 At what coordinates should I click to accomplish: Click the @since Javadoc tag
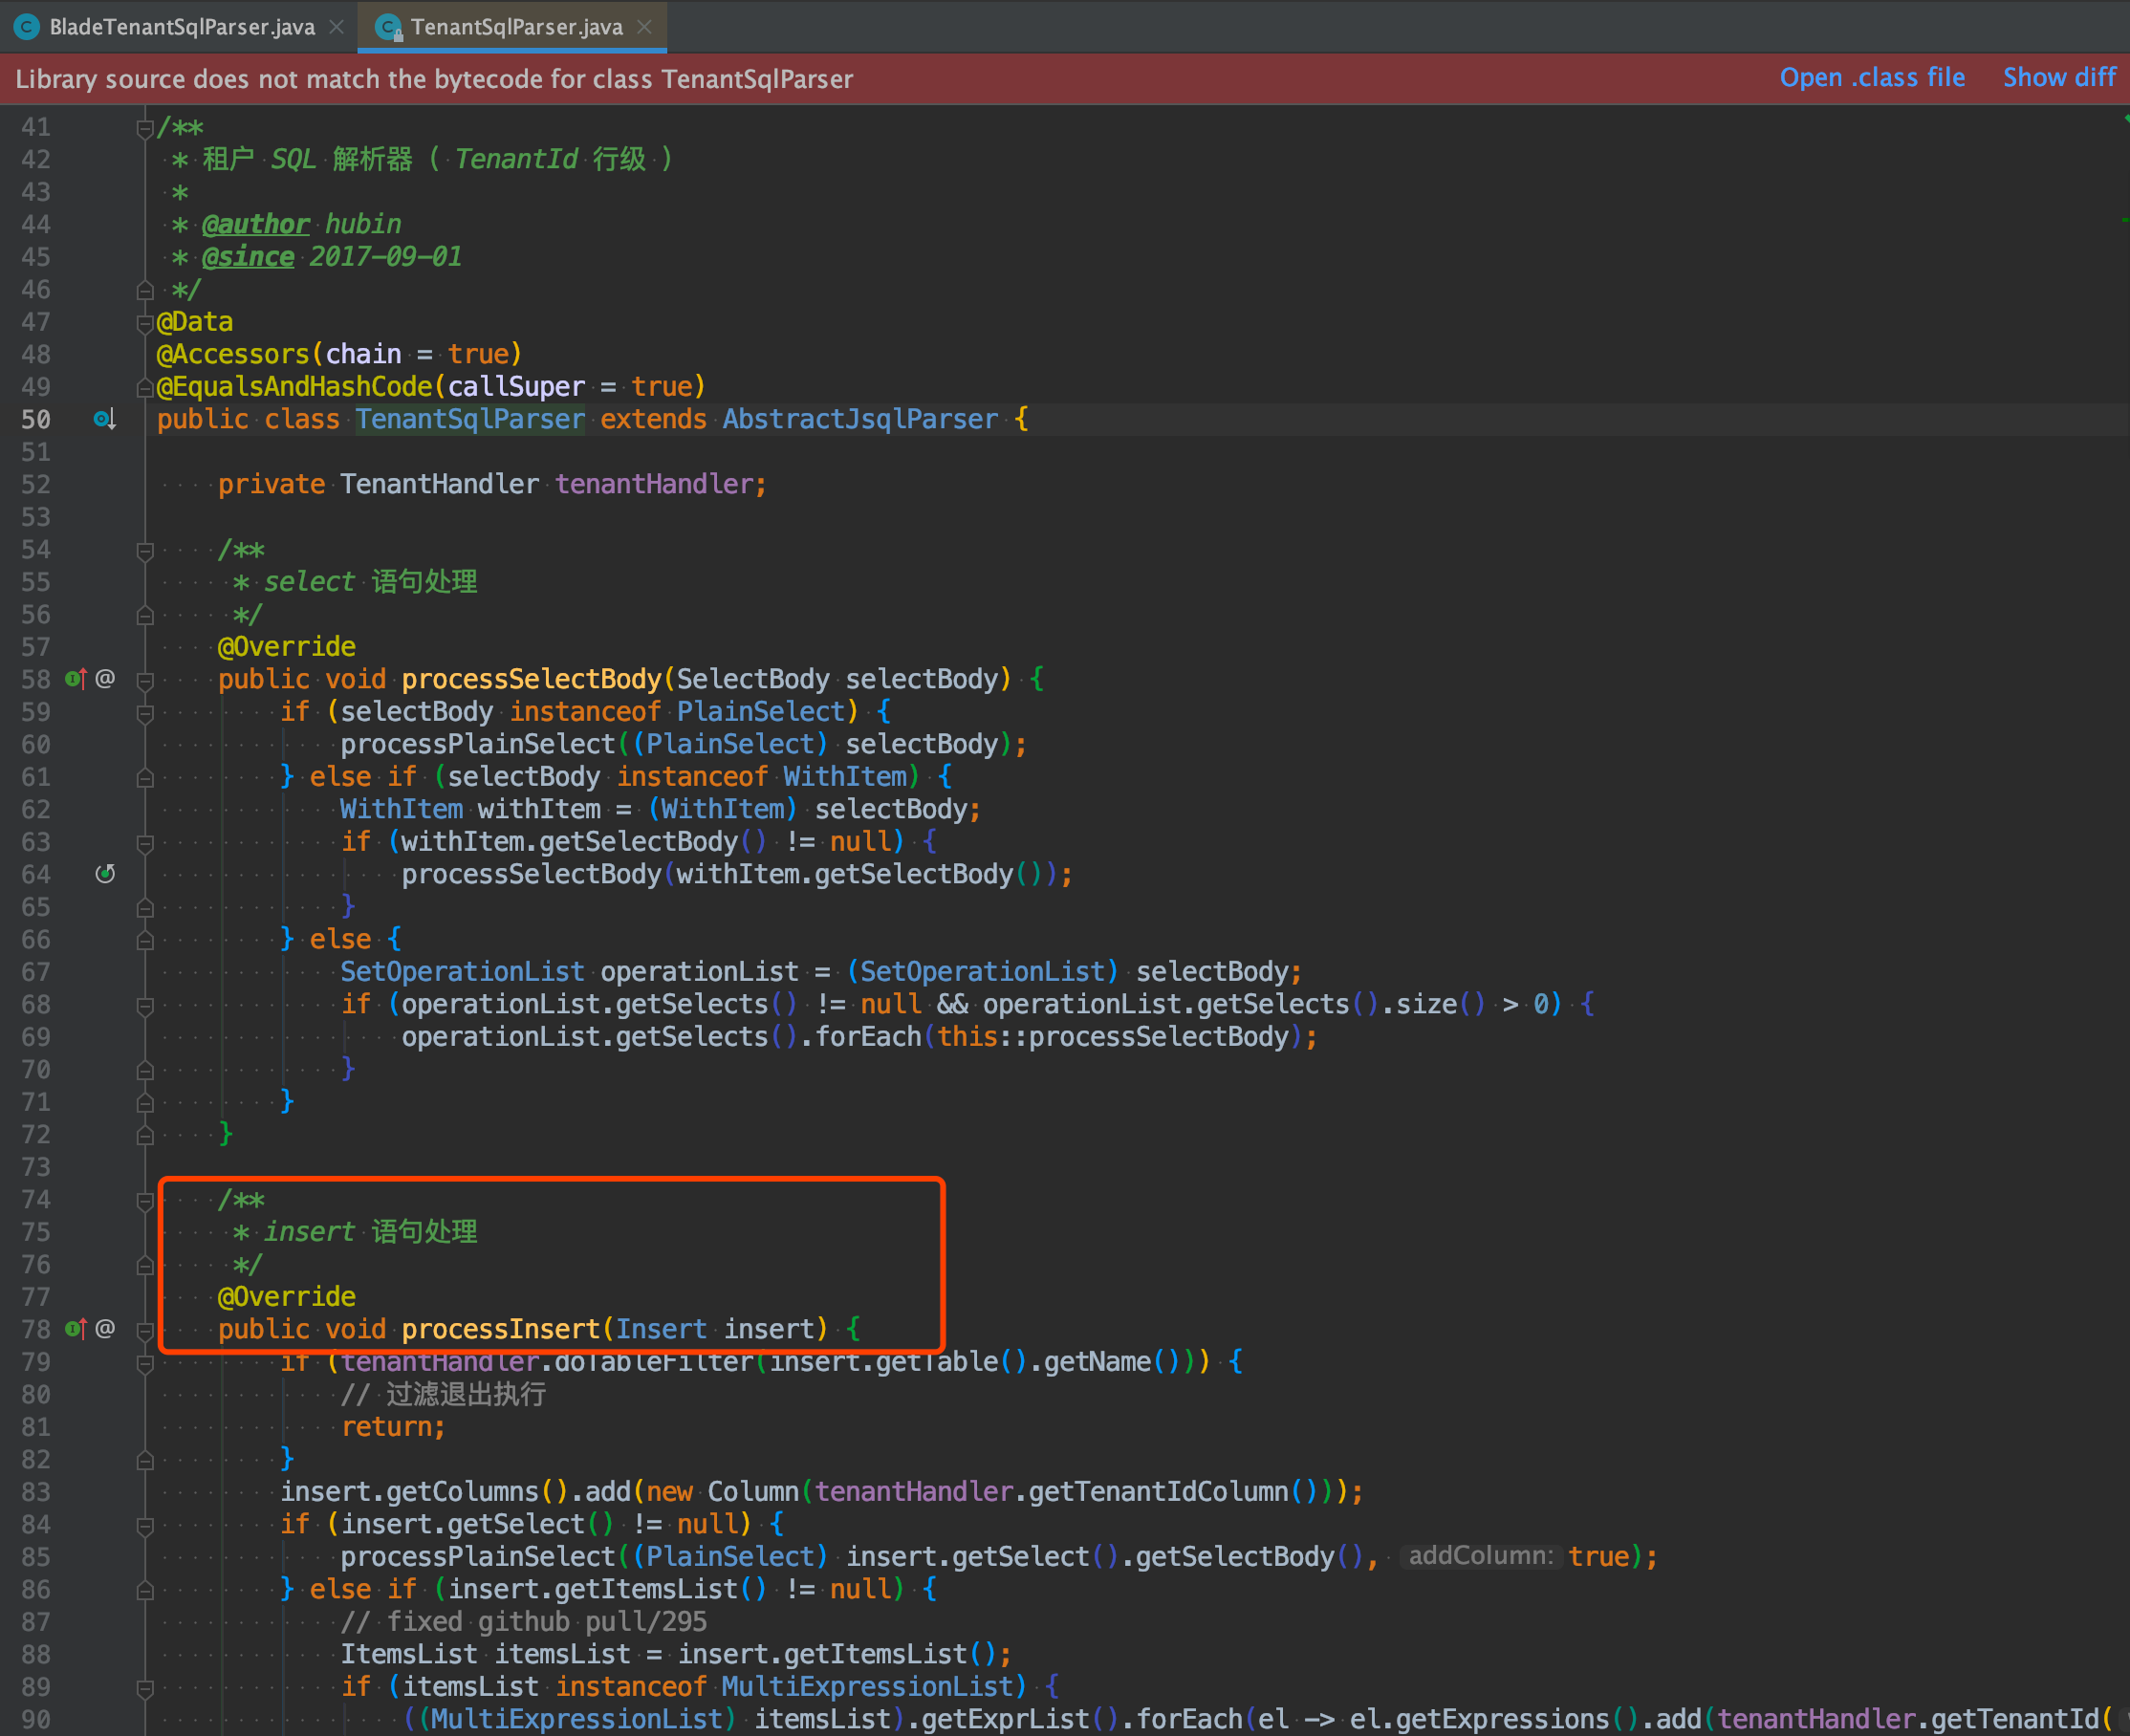[248, 257]
